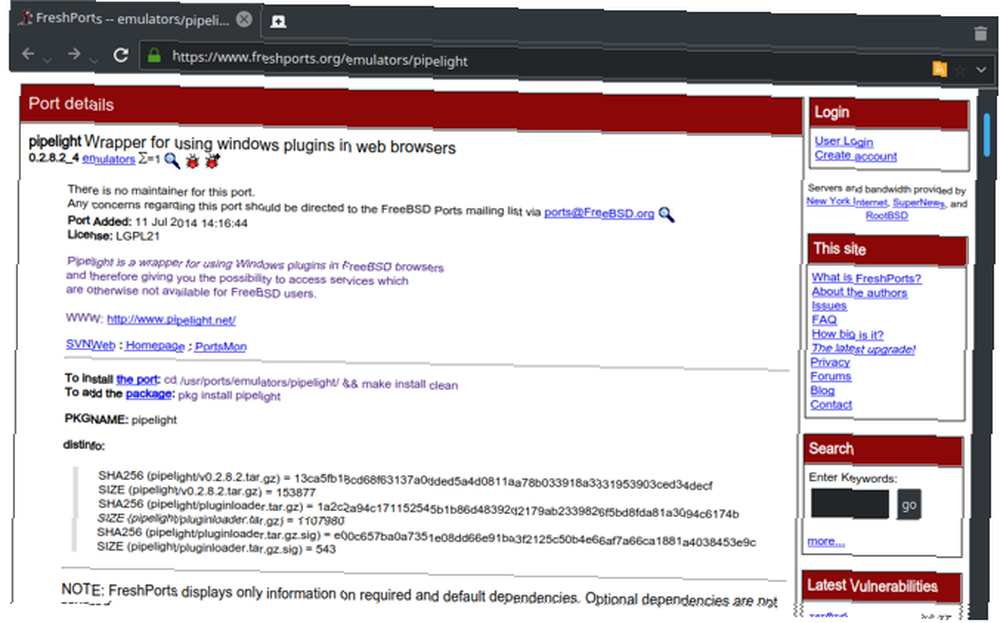Open the Forums link
The height and width of the screenshot is (623, 1000).
point(831,376)
